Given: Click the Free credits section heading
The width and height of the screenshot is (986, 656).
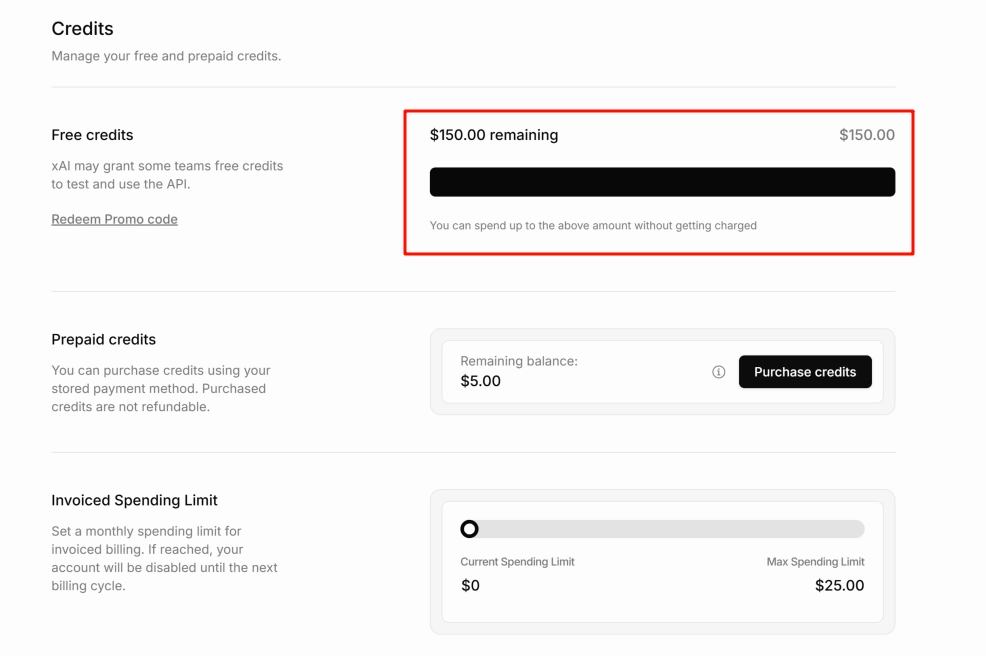Looking at the screenshot, I should [92, 135].
